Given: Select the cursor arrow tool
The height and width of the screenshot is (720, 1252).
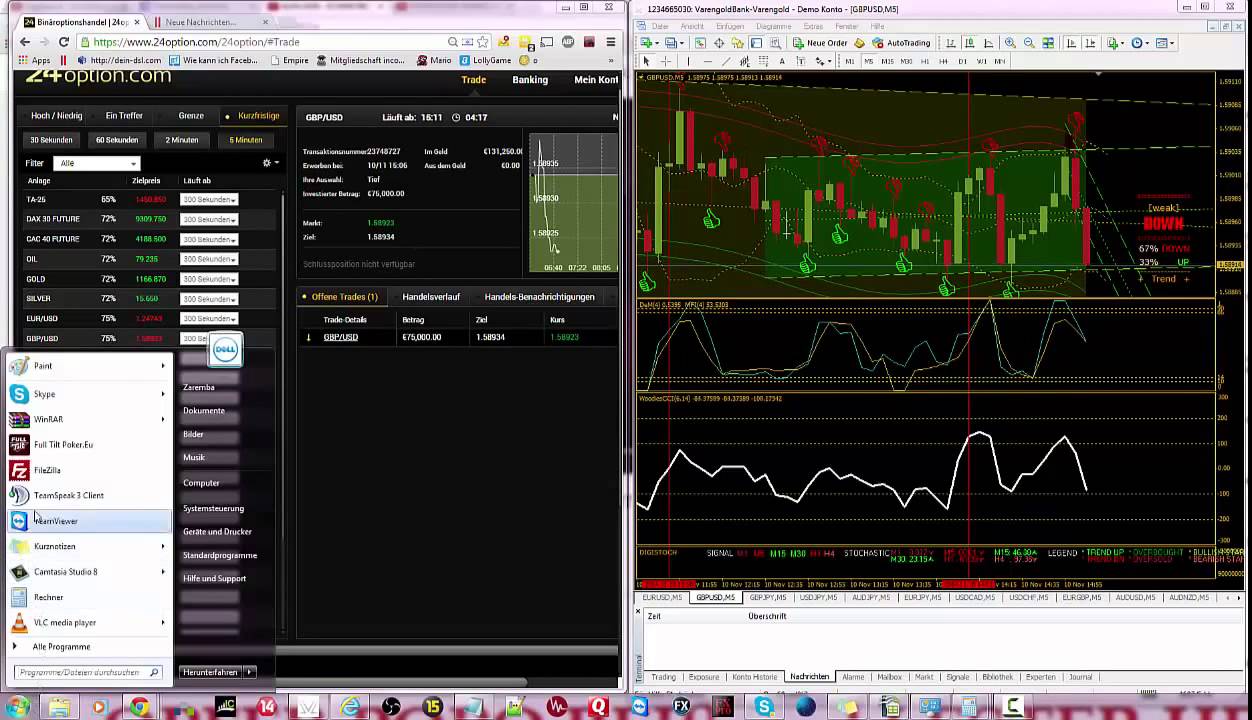Looking at the screenshot, I should pos(646,61).
